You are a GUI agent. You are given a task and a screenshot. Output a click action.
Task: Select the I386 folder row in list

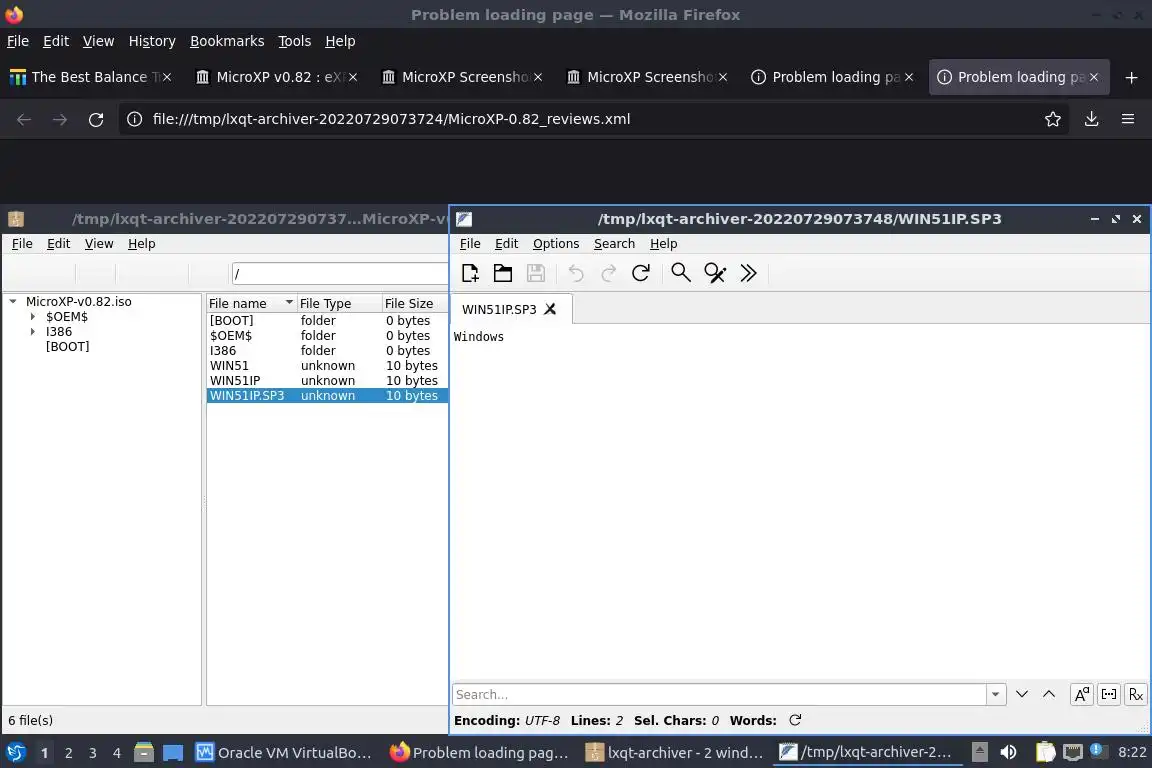[x=327, y=351]
